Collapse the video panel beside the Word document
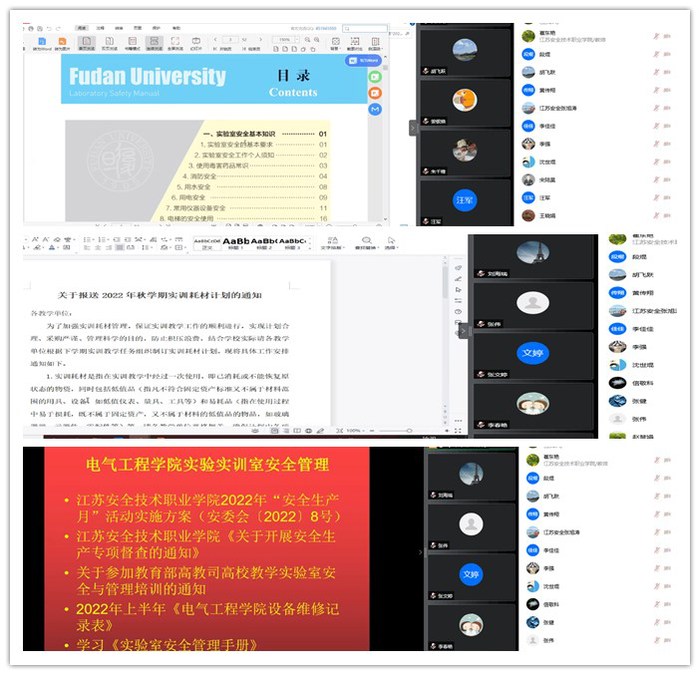699x675 pixels. [462, 332]
